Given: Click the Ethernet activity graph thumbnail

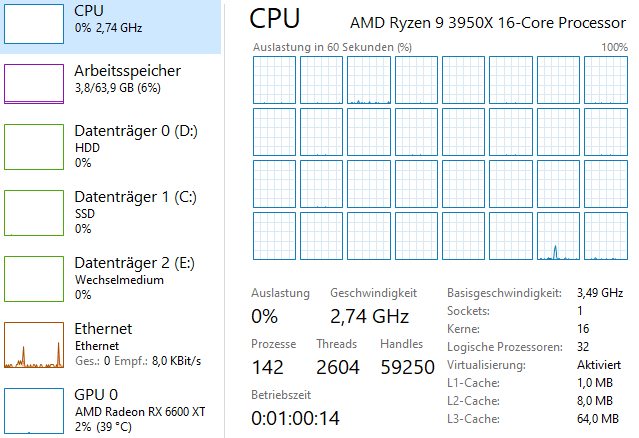Looking at the screenshot, I should (x=34, y=344).
